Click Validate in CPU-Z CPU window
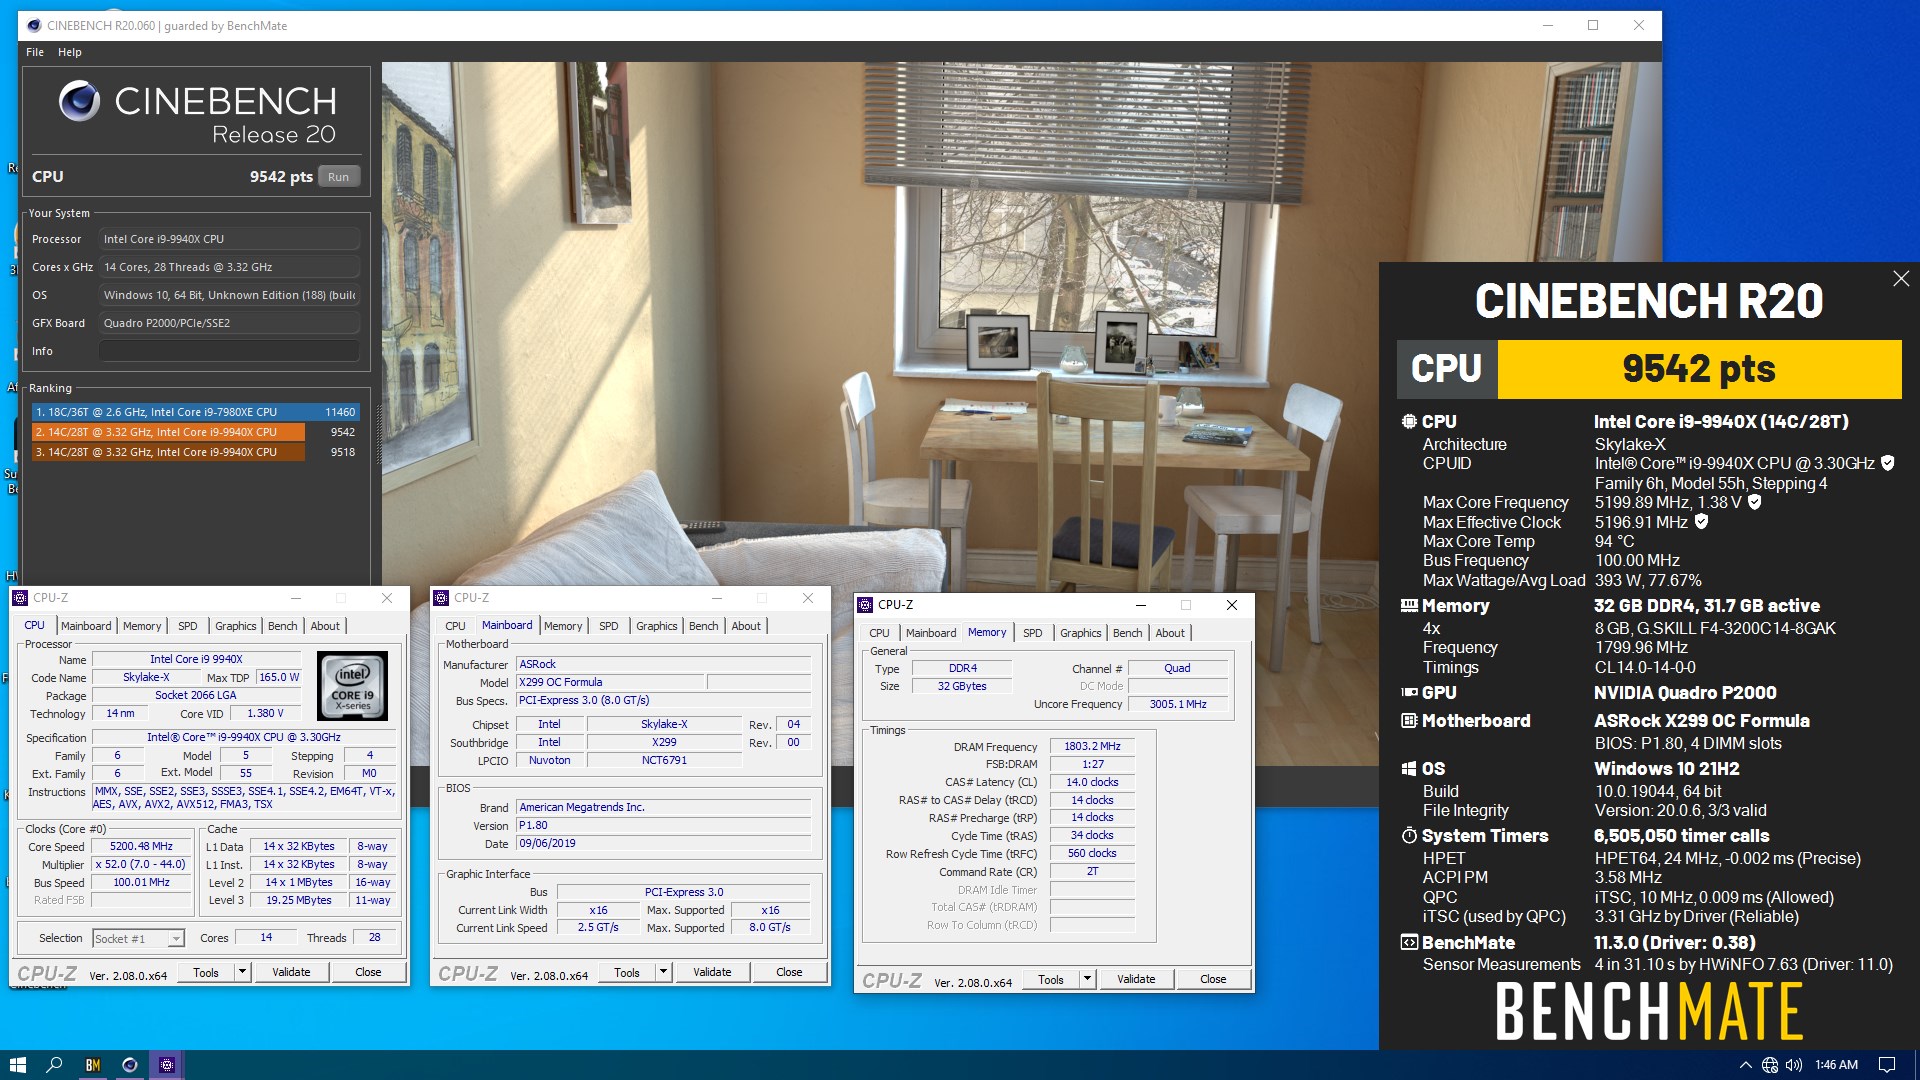 (291, 972)
